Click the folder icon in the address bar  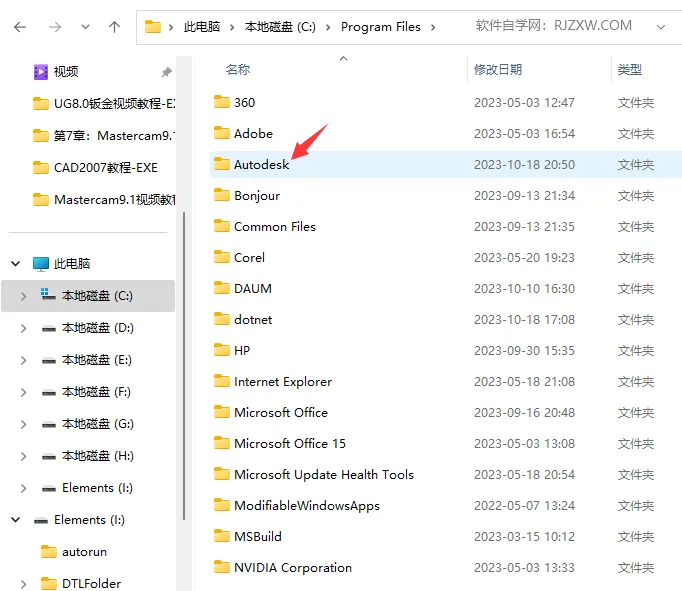[x=153, y=27]
